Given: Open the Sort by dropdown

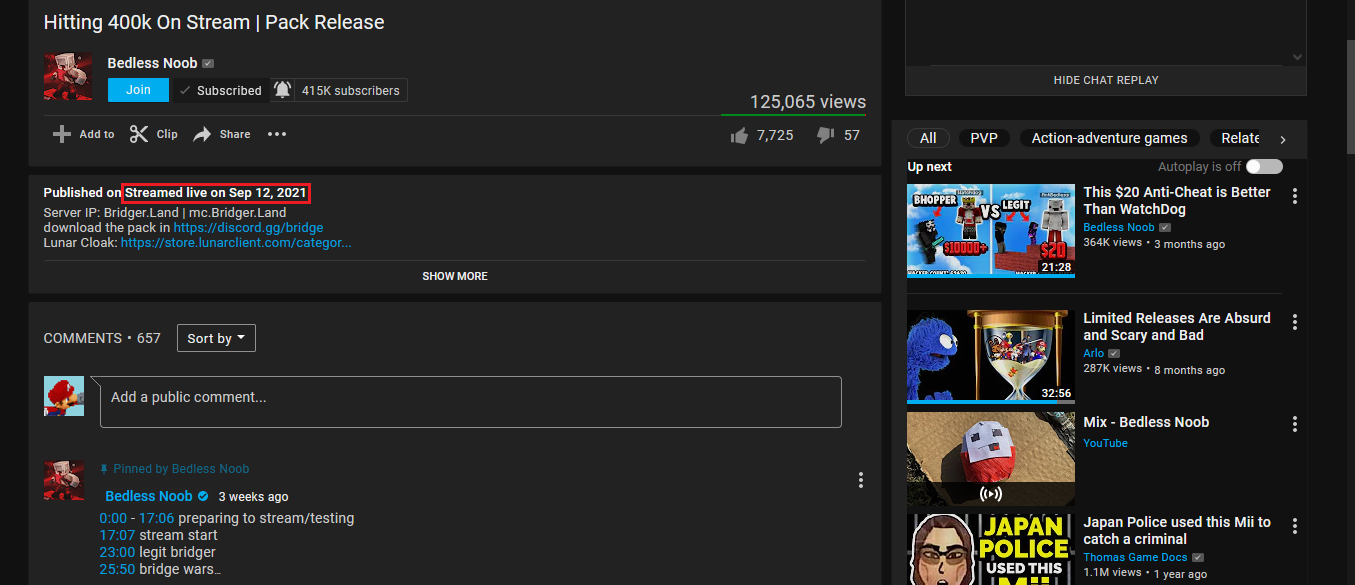Looking at the screenshot, I should pyautogui.click(x=216, y=338).
